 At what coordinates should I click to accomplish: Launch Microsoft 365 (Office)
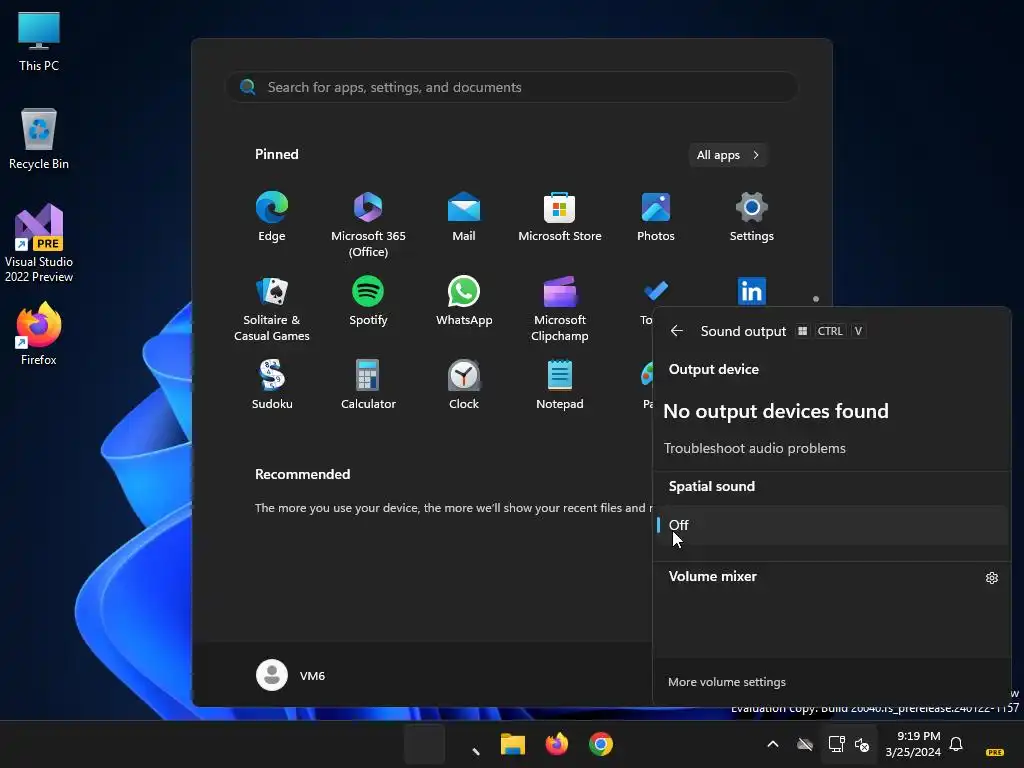point(368,225)
